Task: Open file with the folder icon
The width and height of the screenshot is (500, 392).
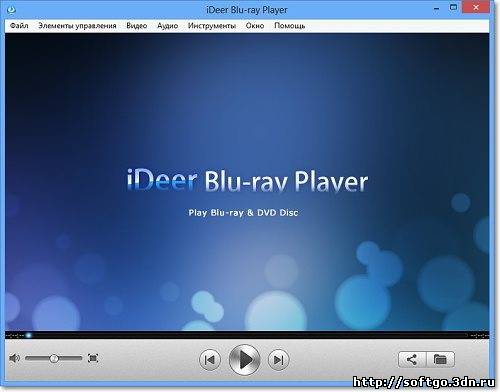Action: 440,359
